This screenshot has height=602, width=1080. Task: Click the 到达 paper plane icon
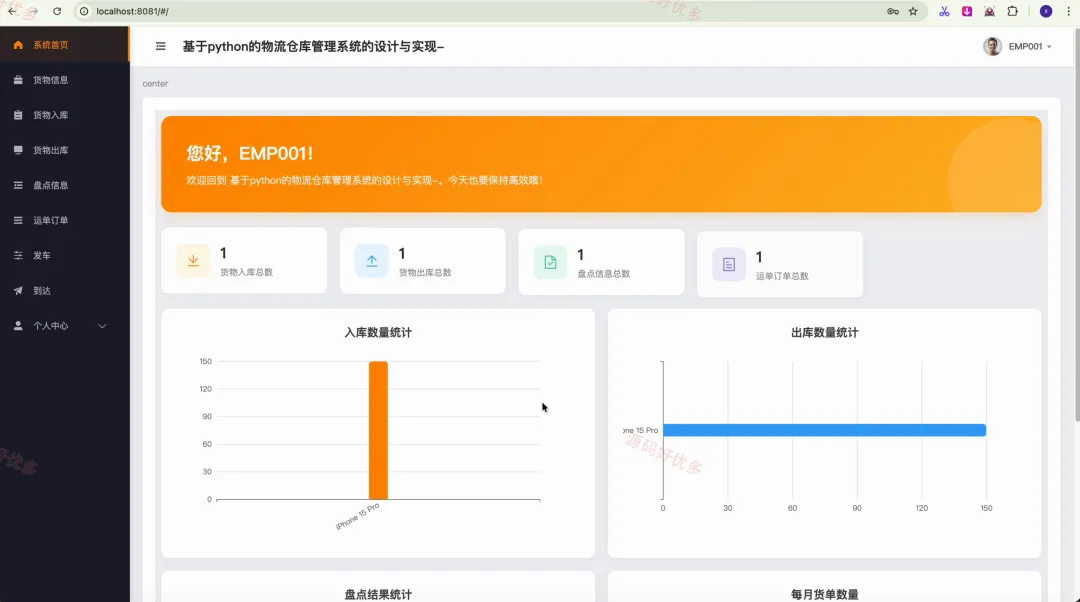coord(18,291)
